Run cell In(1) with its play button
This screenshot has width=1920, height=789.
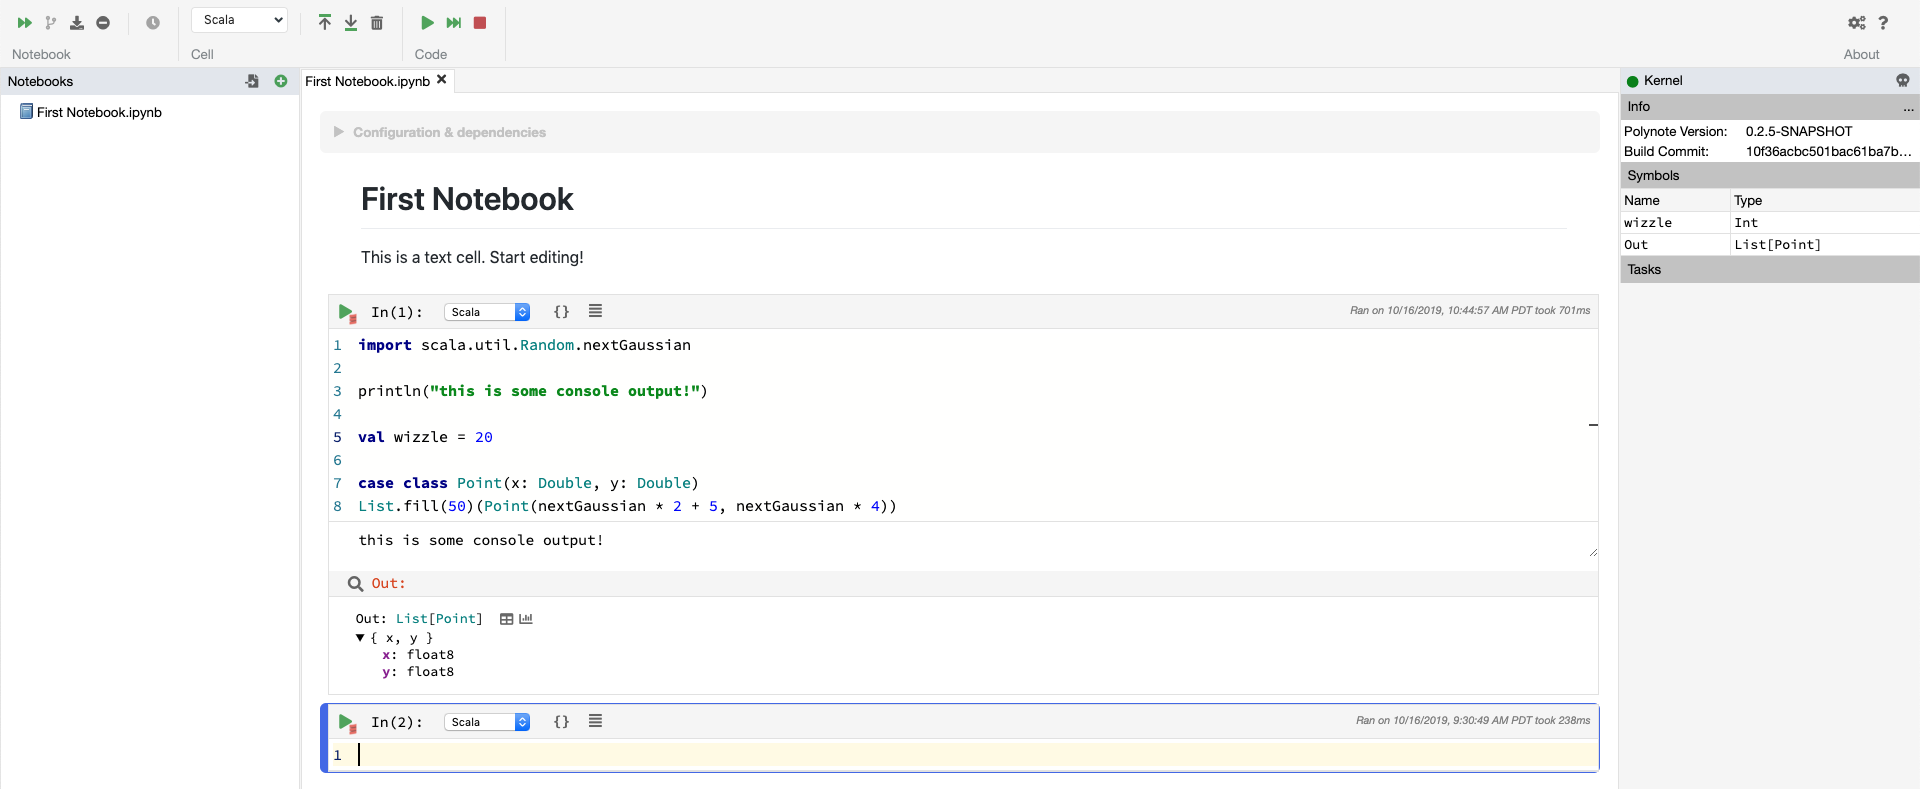(347, 313)
